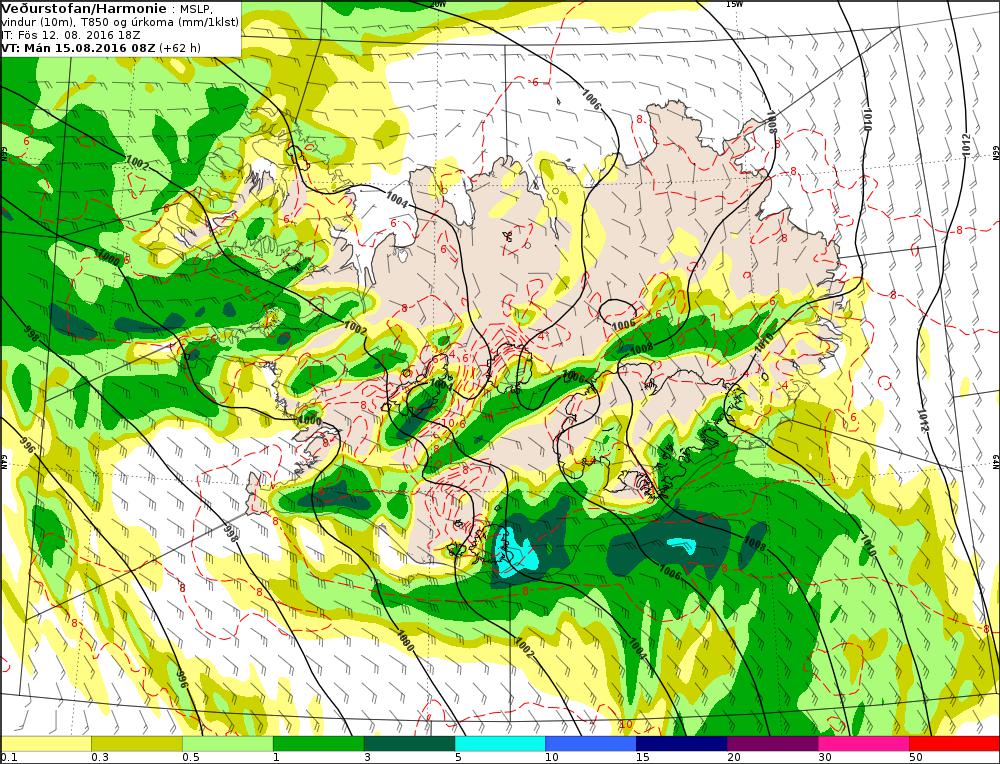Click the '1' legend value
This screenshot has width=1000, height=764.
coord(277,757)
